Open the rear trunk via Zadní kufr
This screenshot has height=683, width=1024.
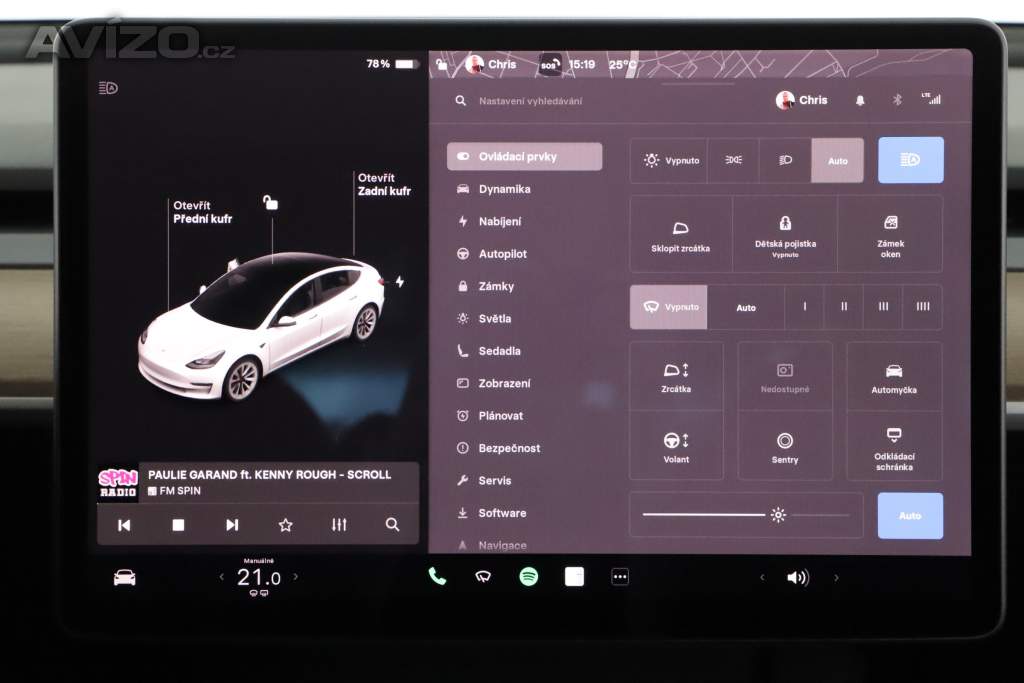(384, 184)
